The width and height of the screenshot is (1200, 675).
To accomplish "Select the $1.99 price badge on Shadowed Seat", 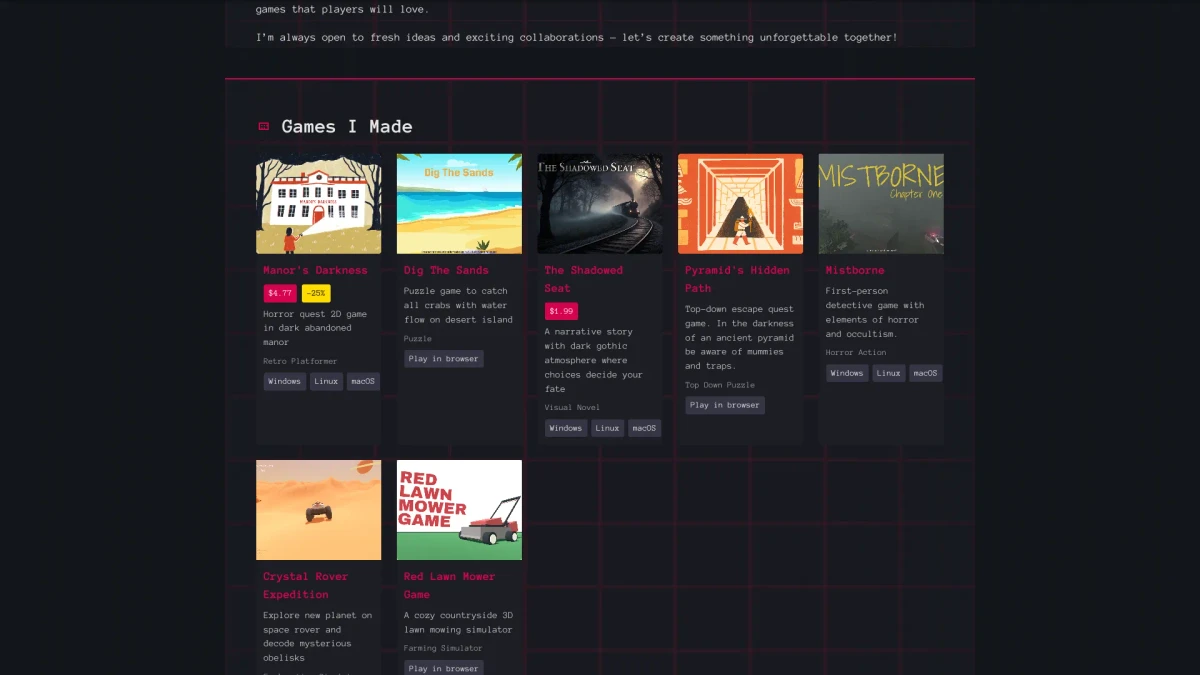I will 561,311.
